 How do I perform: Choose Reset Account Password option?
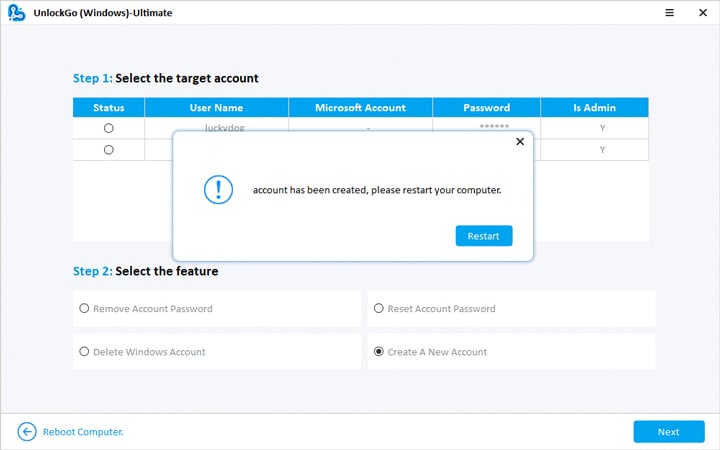pos(379,309)
